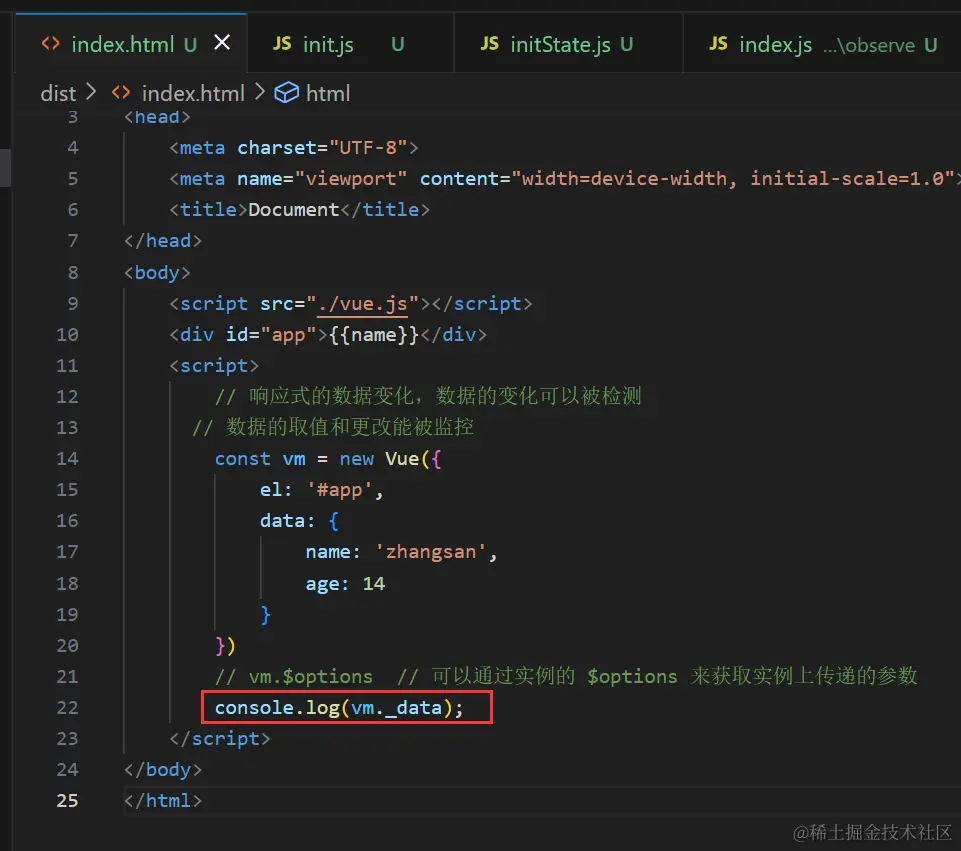Expand breadcrumb chevron after dist

click(x=91, y=93)
